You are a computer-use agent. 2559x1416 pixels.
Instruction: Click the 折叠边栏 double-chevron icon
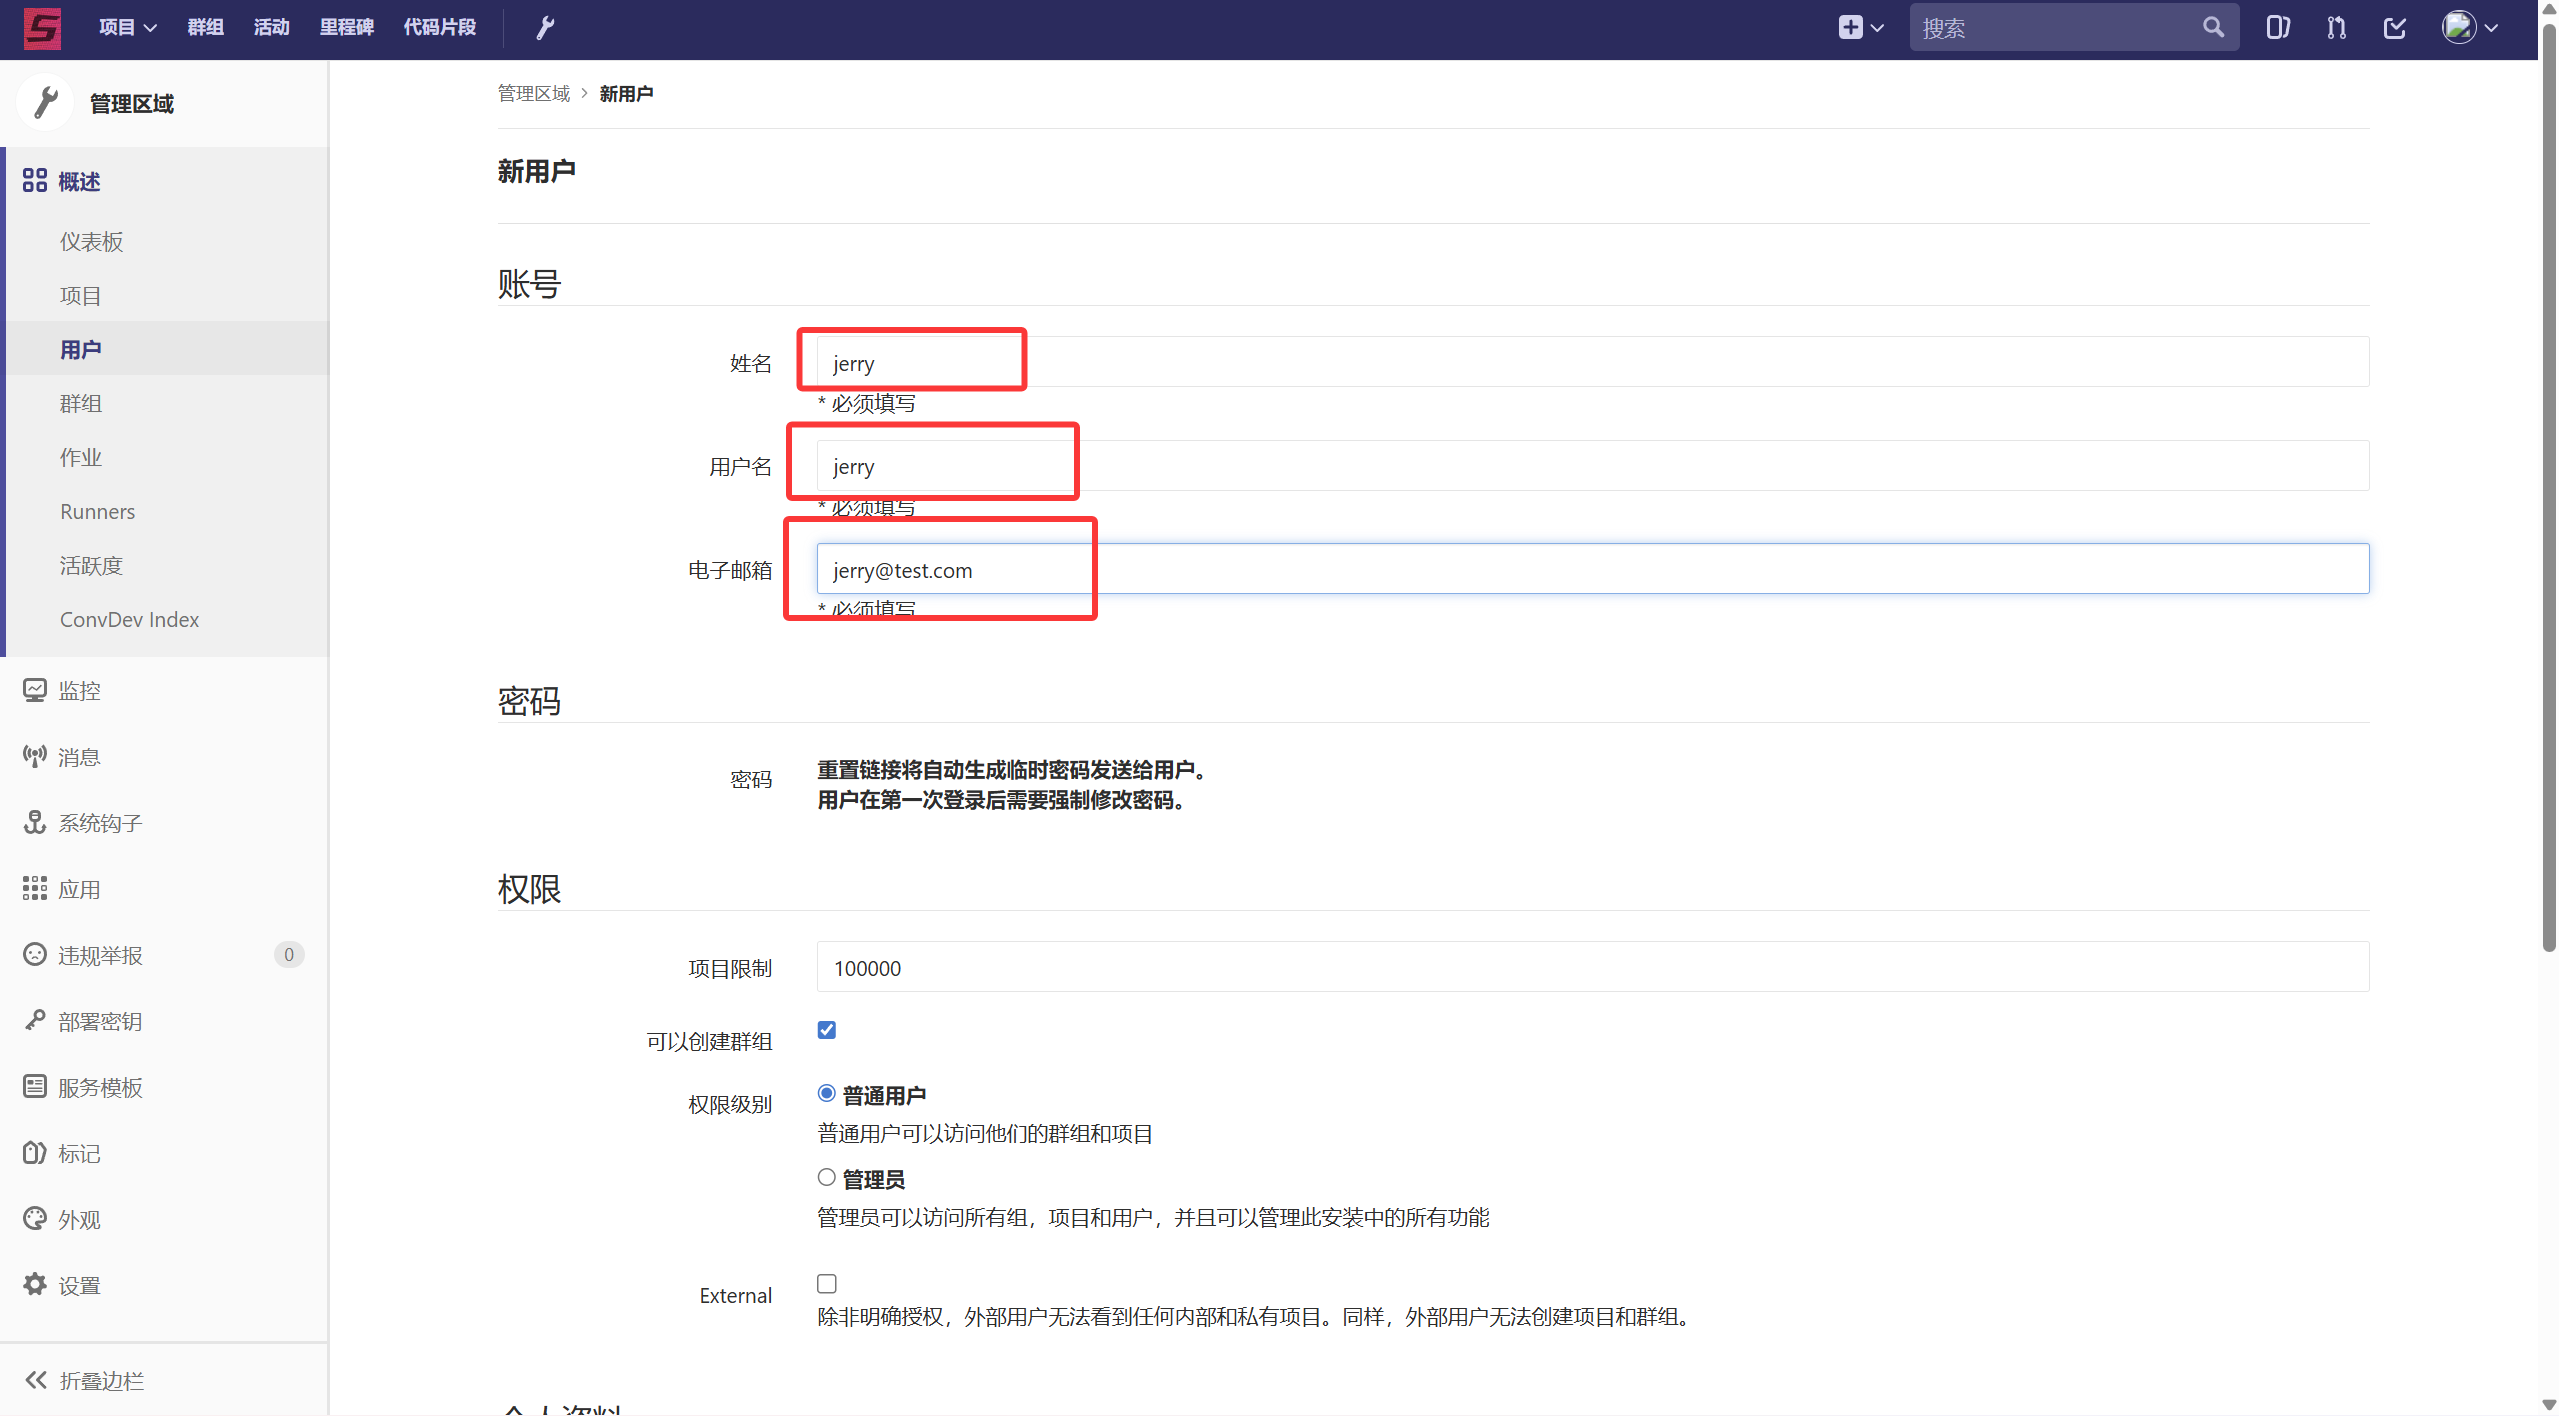(36, 1380)
